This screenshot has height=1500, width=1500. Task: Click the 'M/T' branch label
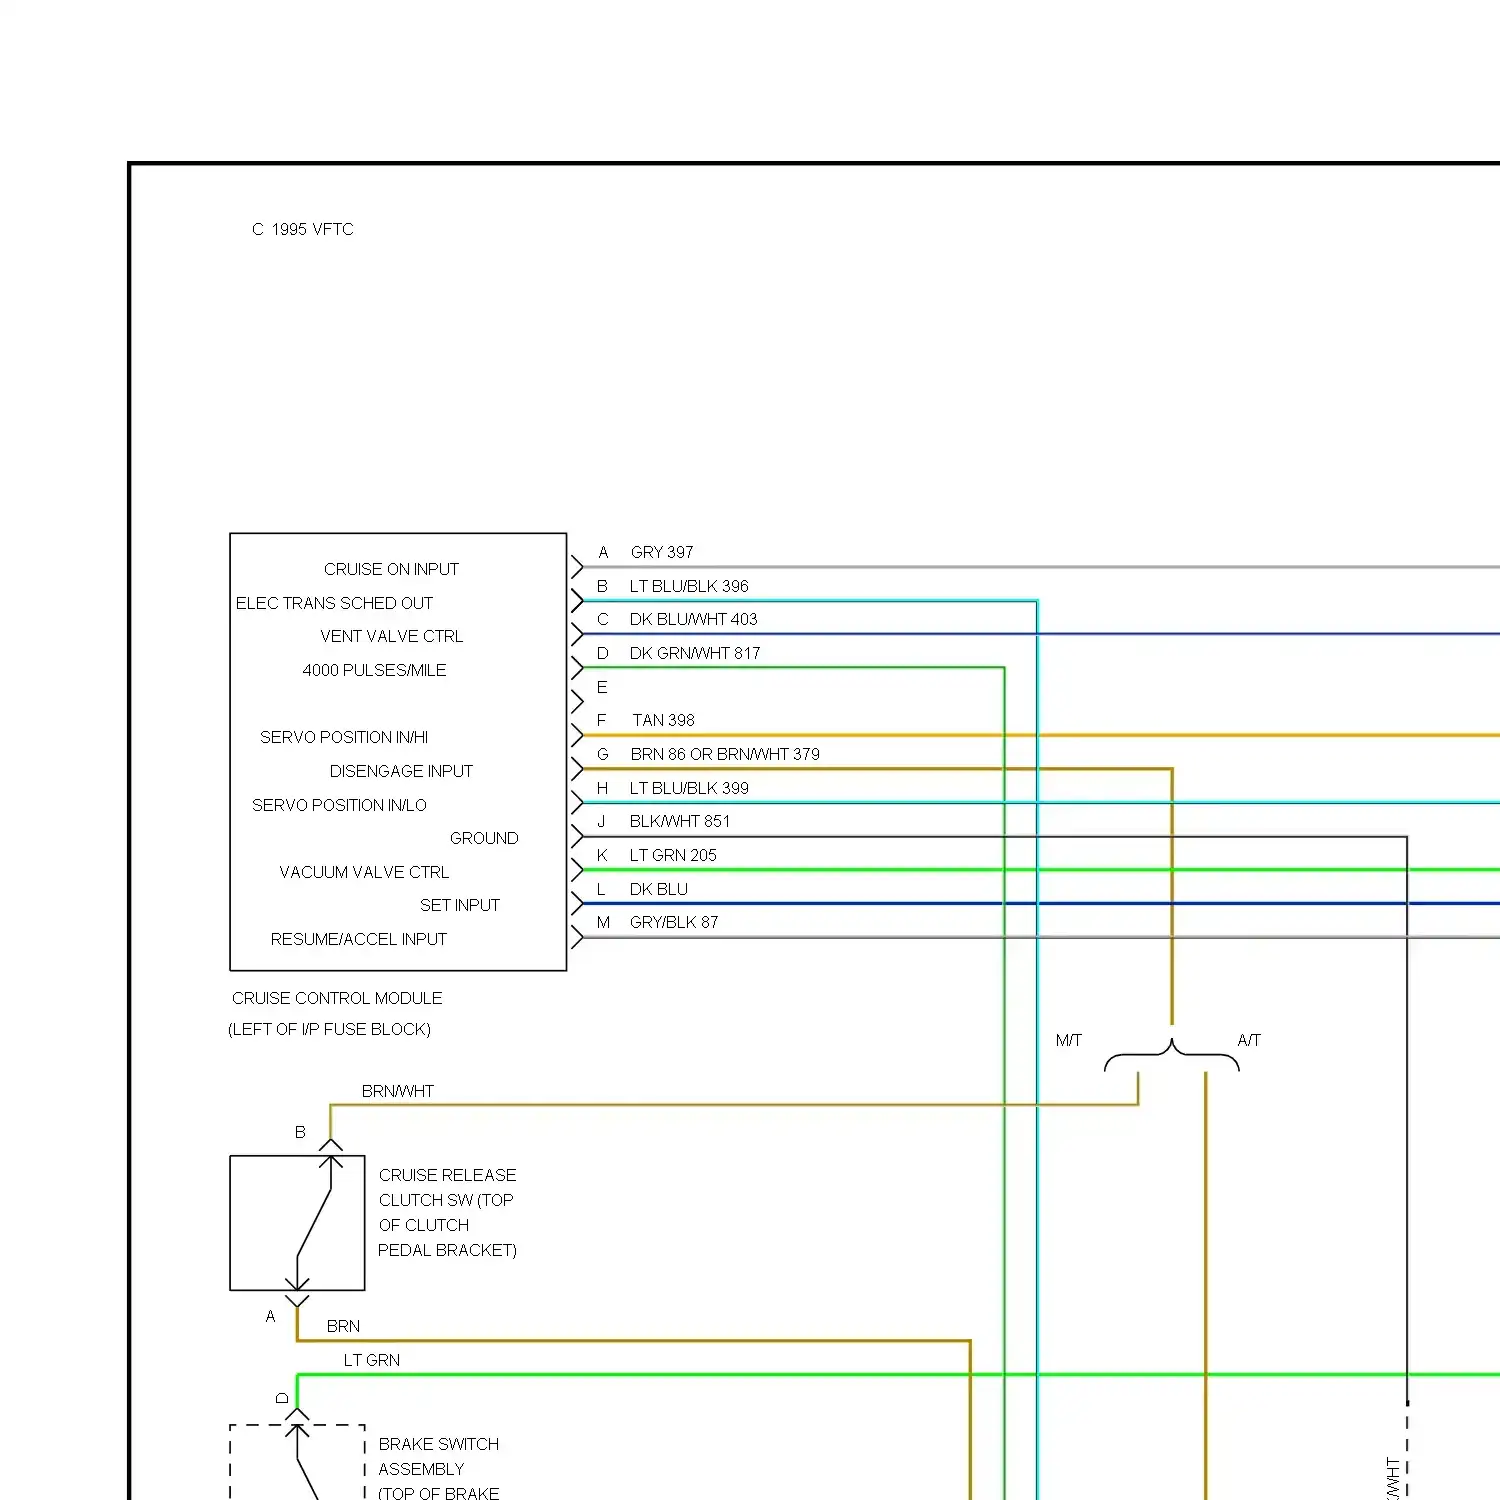point(1069,1040)
